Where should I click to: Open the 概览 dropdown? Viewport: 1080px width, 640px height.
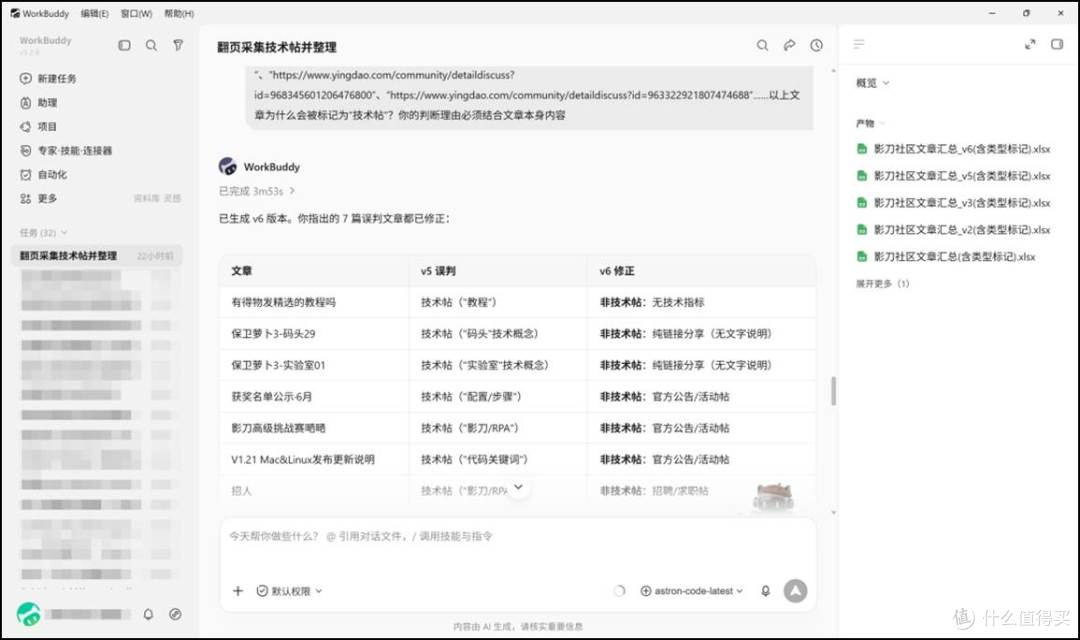(x=873, y=83)
